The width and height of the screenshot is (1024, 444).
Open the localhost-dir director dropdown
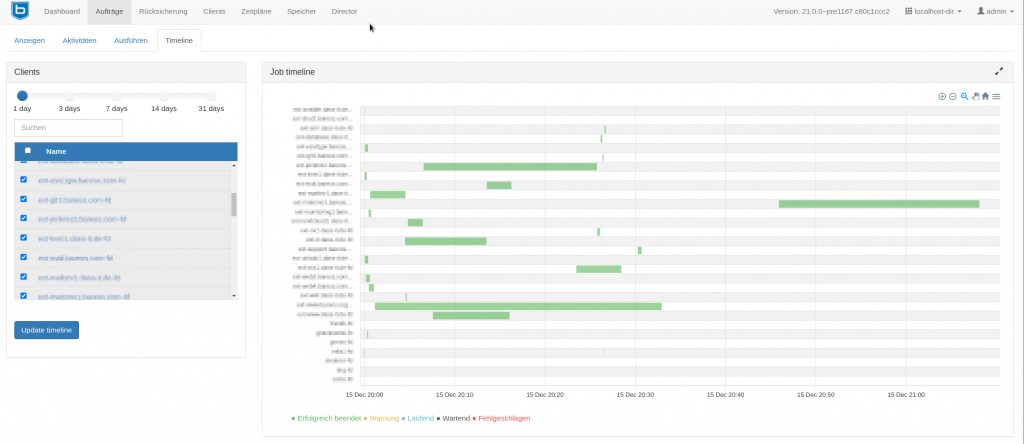pyautogui.click(x=933, y=11)
